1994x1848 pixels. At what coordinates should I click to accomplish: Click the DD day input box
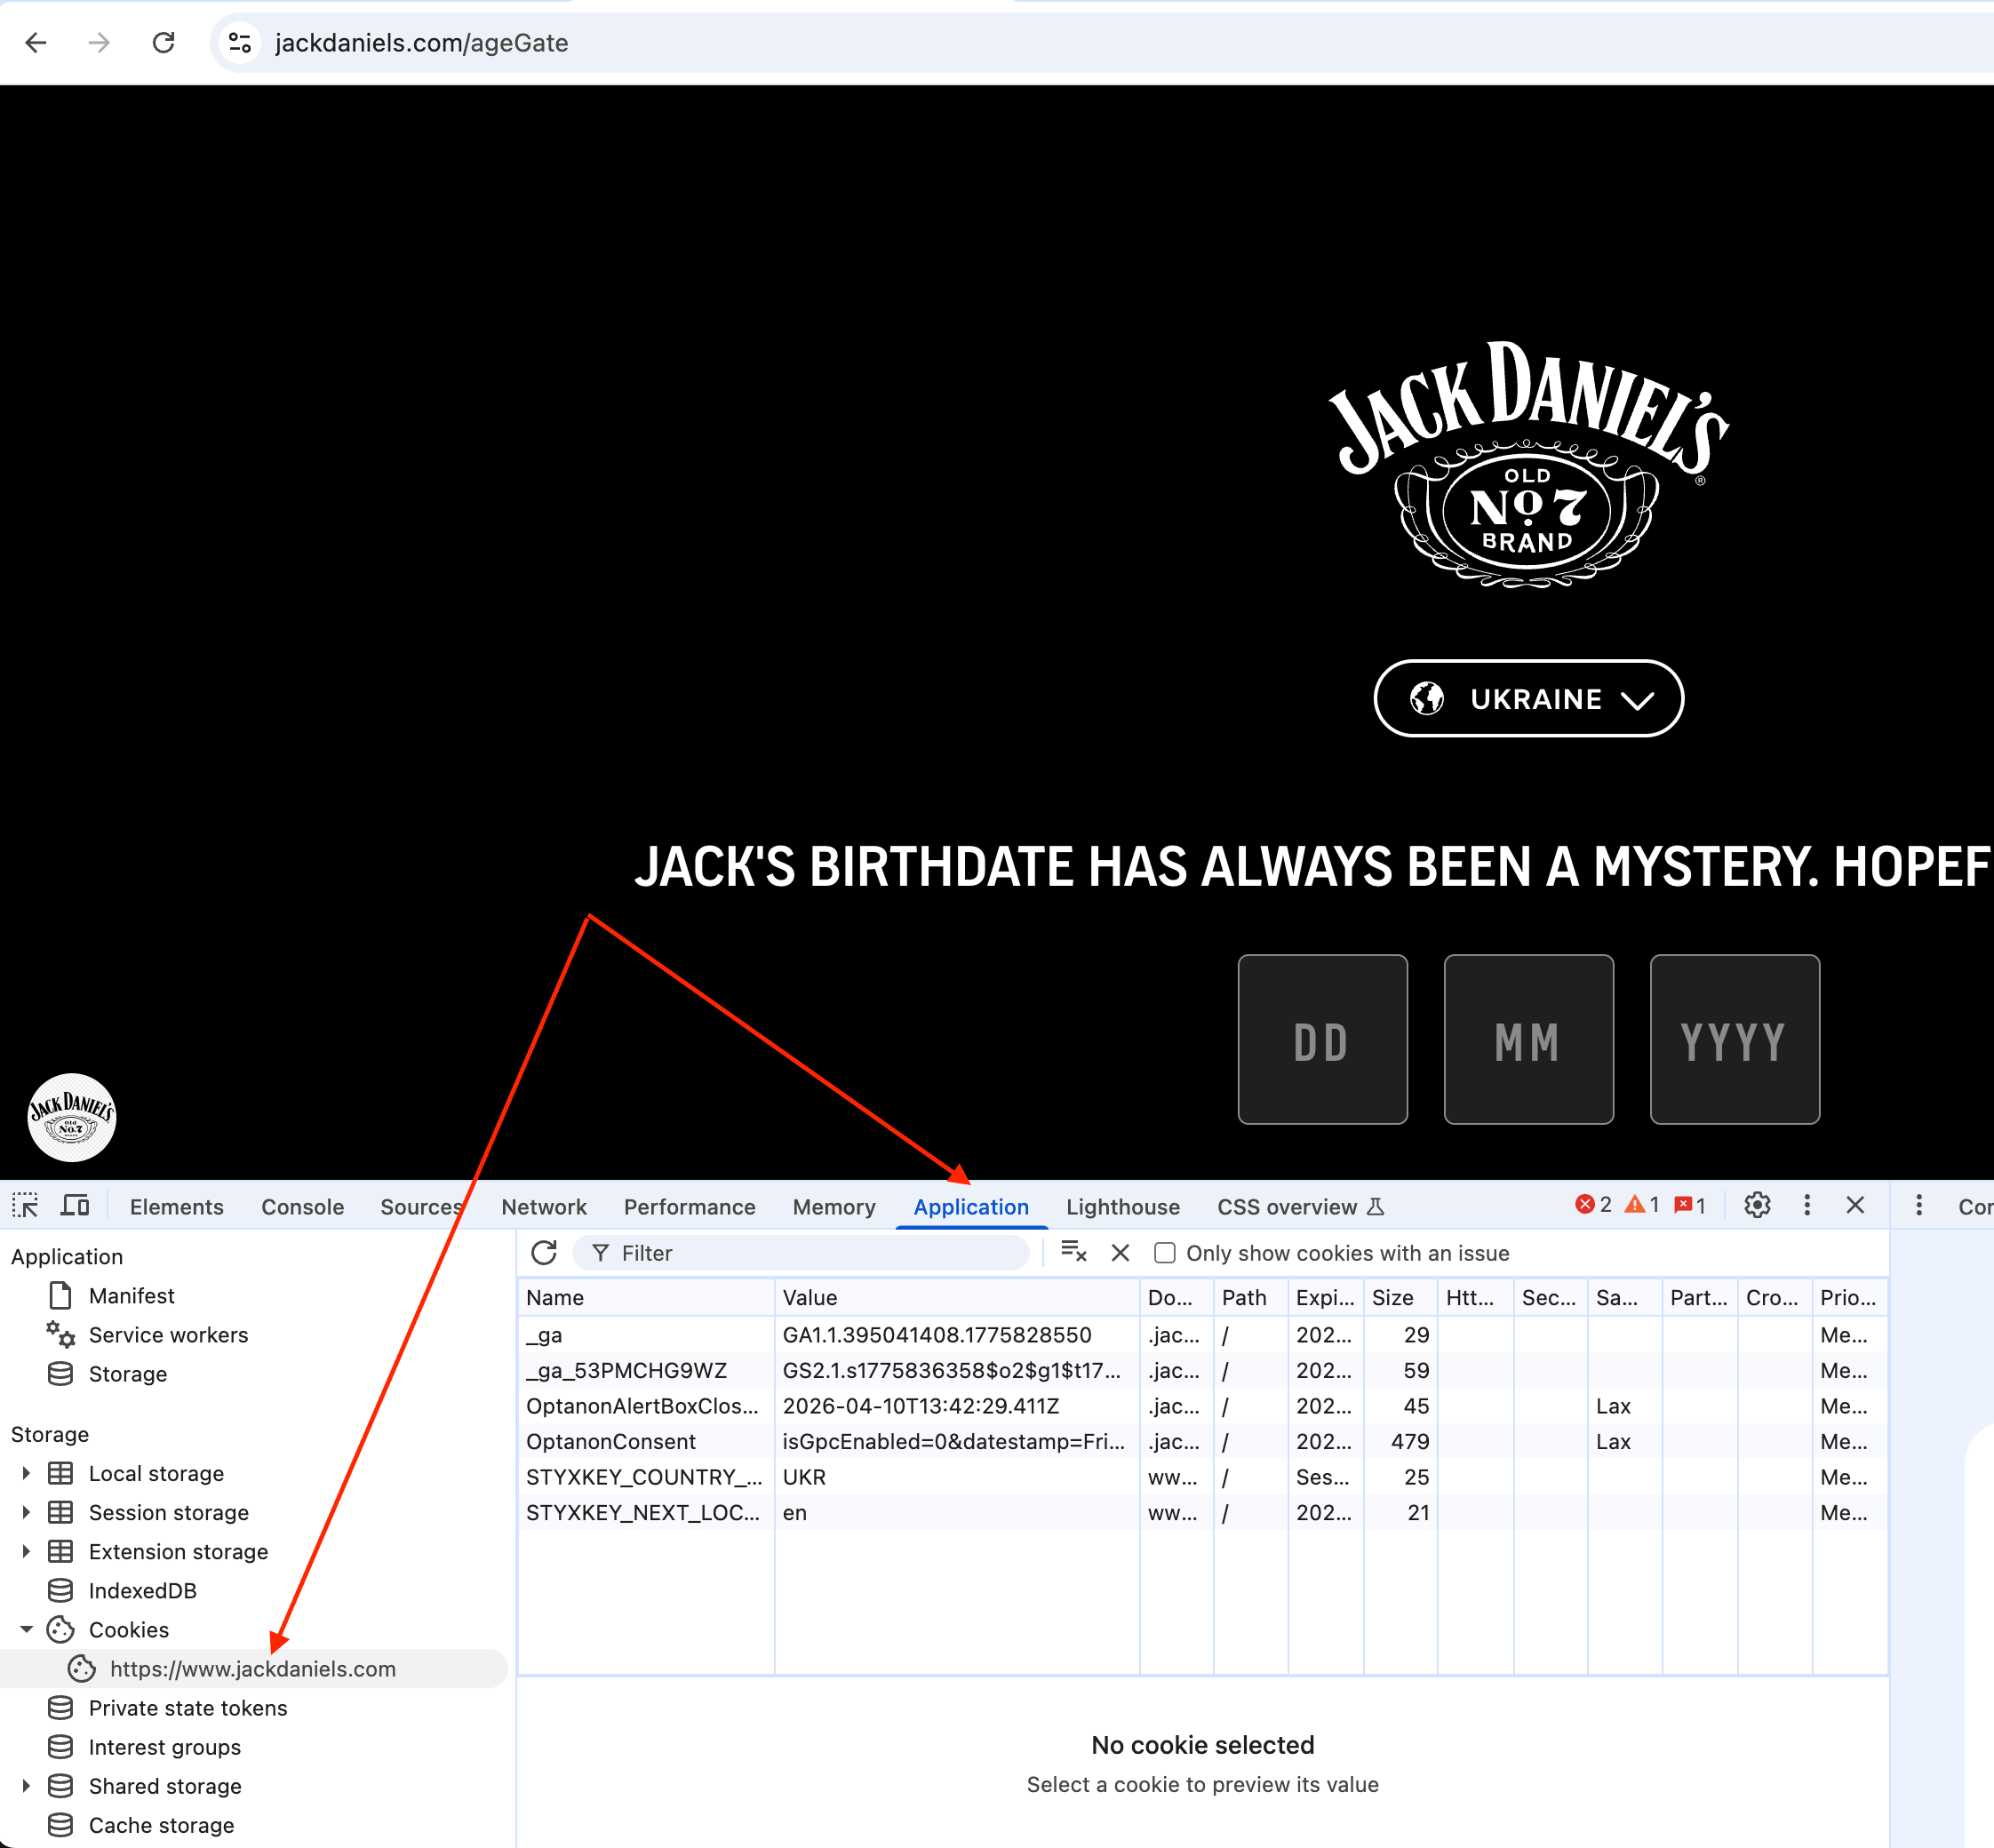point(1322,1039)
